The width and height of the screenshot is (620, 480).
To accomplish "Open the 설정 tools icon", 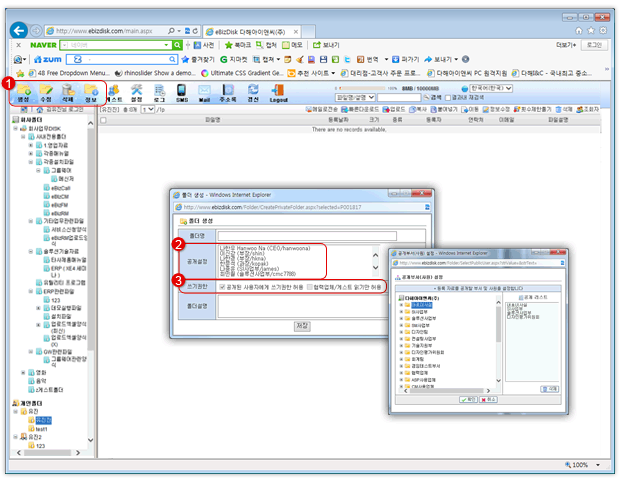I will (137, 93).
